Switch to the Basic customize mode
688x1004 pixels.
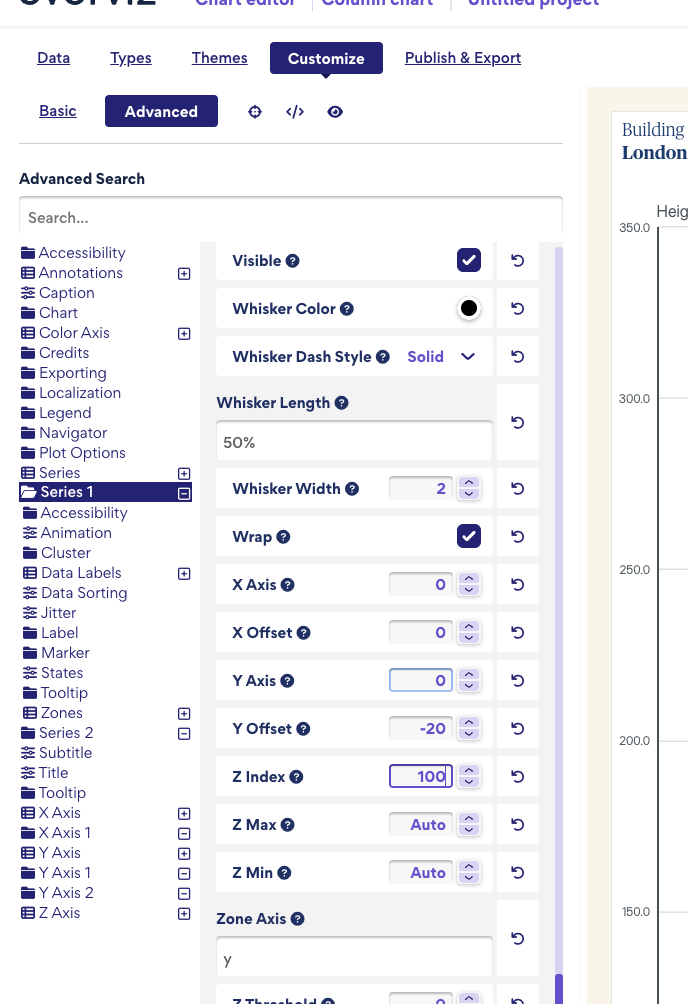(58, 111)
